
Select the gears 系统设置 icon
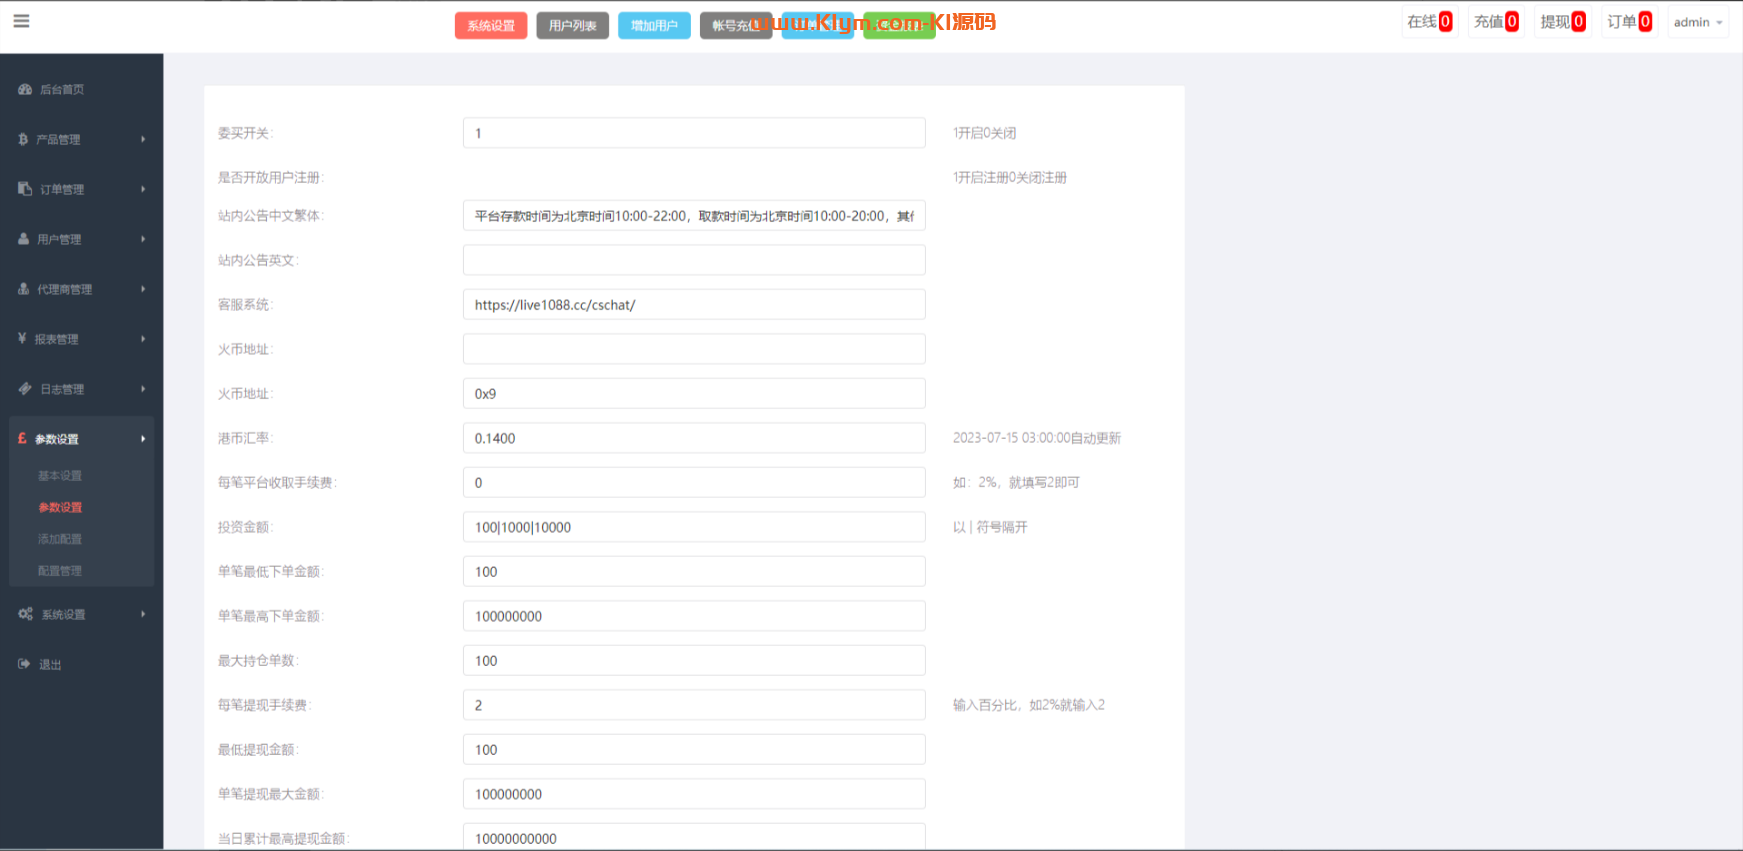click(x=26, y=614)
